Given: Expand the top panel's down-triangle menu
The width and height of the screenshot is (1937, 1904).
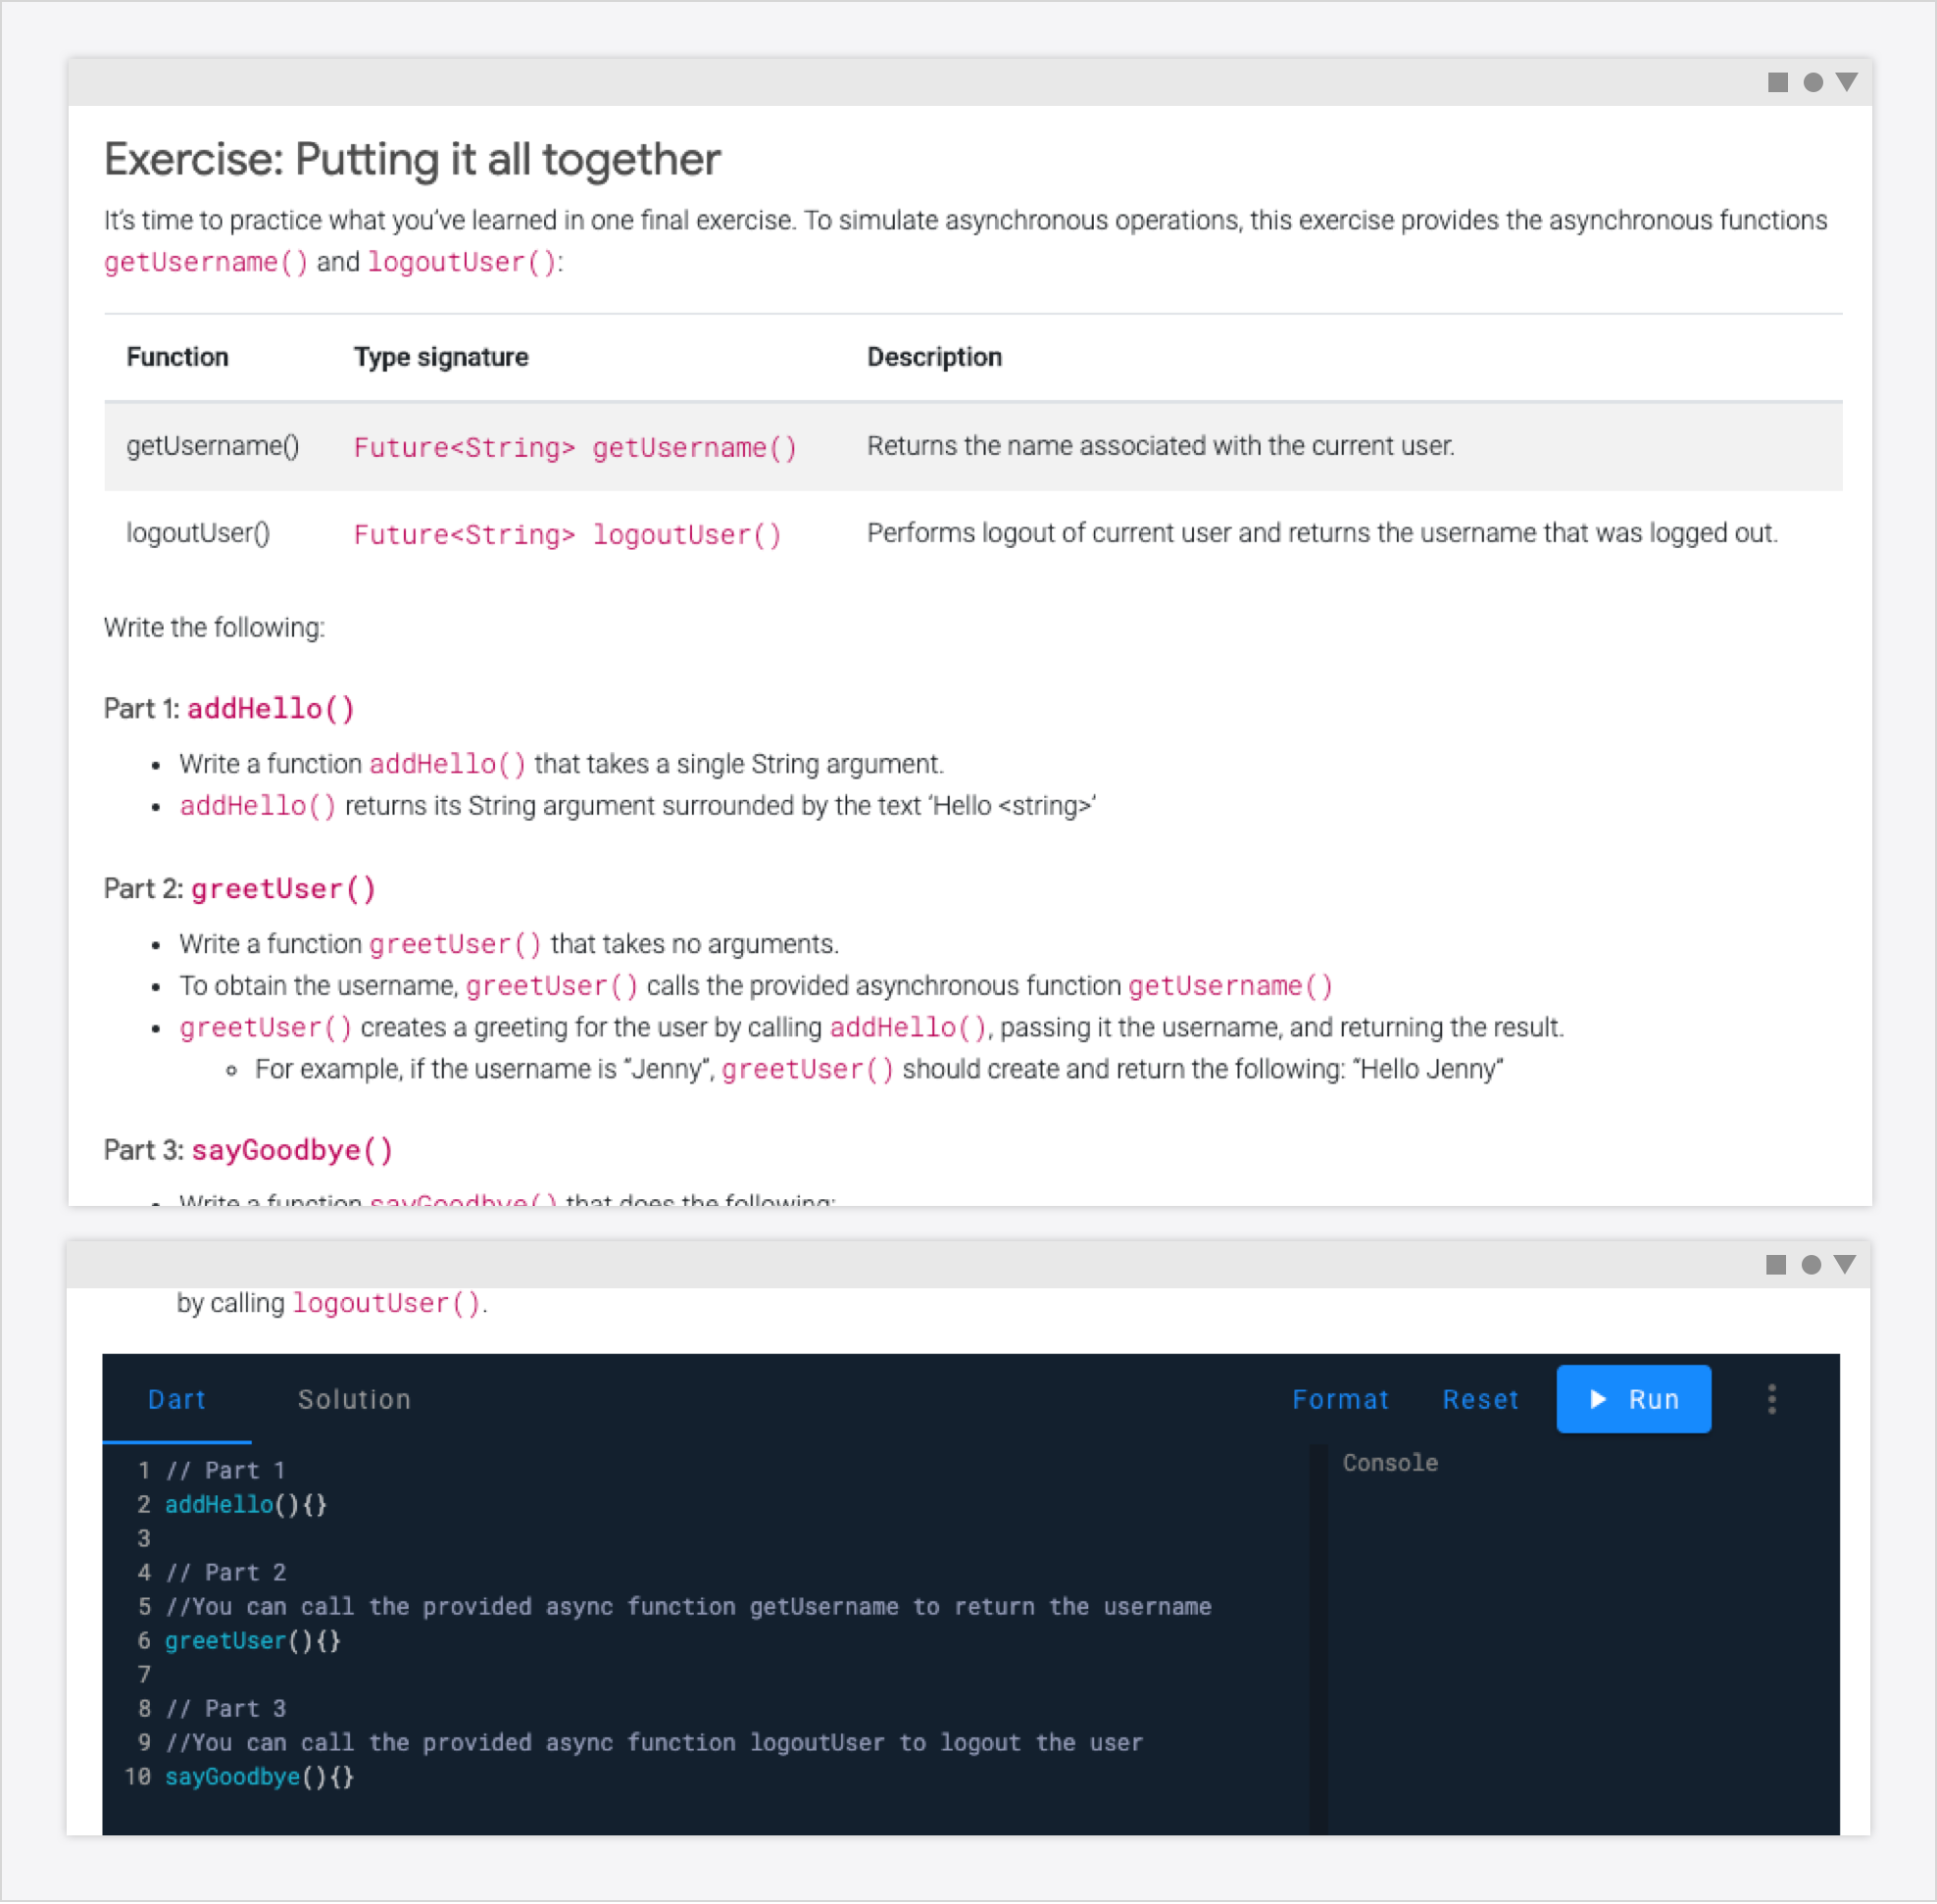Looking at the screenshot, I should [x=1847, y=82].
